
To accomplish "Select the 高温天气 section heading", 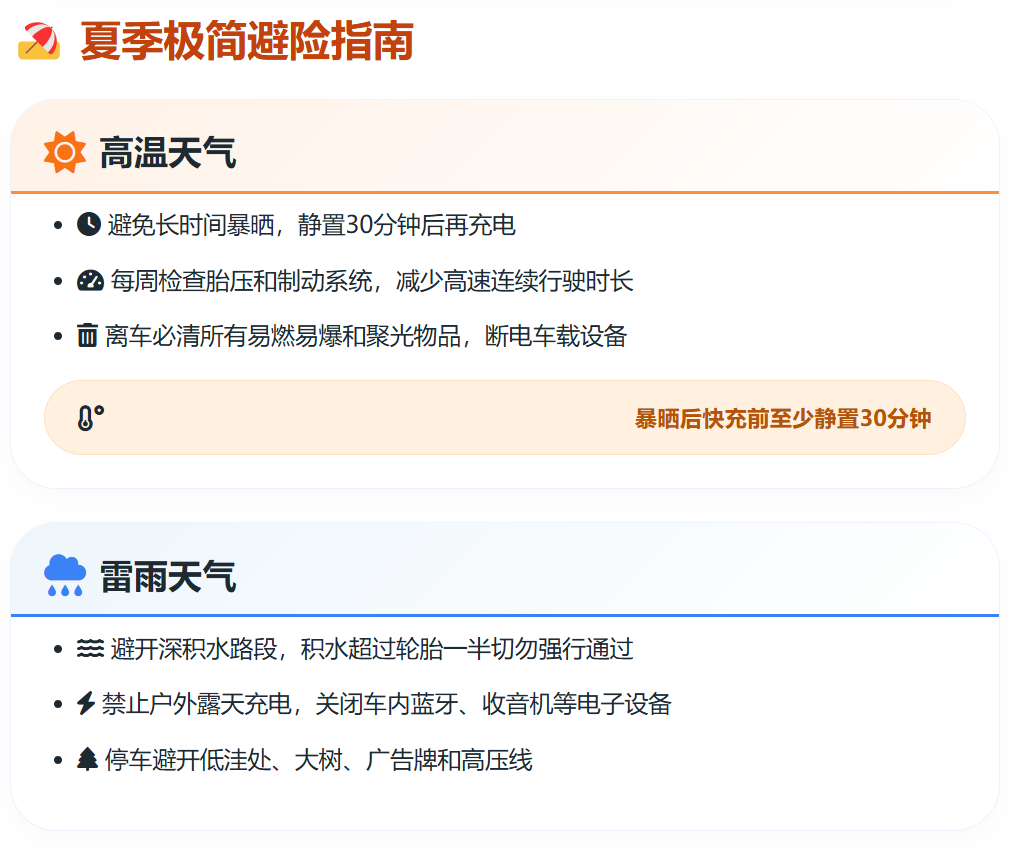I will [168, 153].
